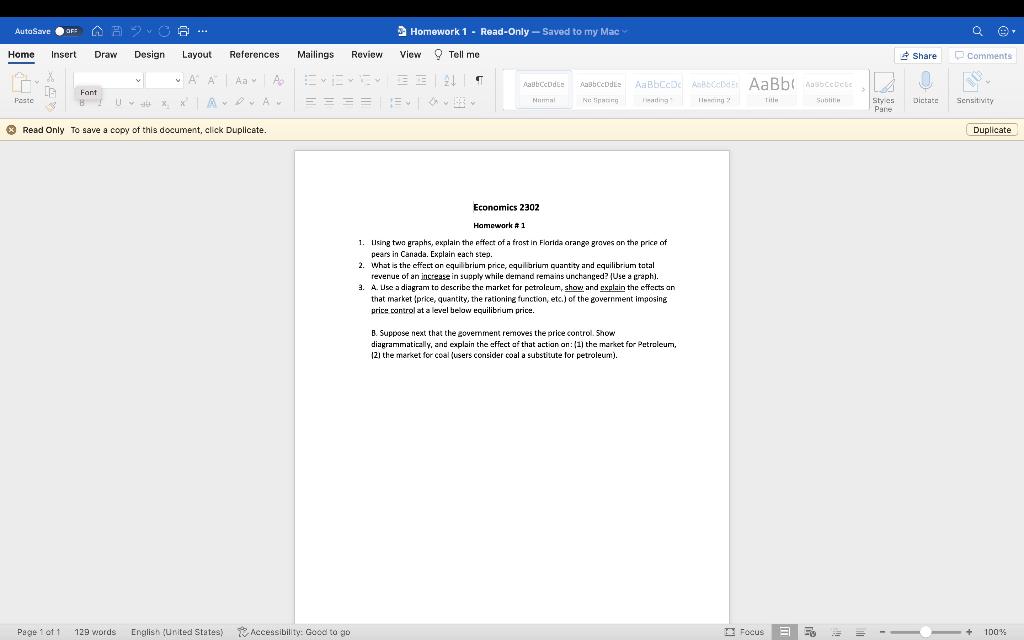Click Accessibility: Good to go status
This screenshot has height=640, width=1024.
(293, 632)
